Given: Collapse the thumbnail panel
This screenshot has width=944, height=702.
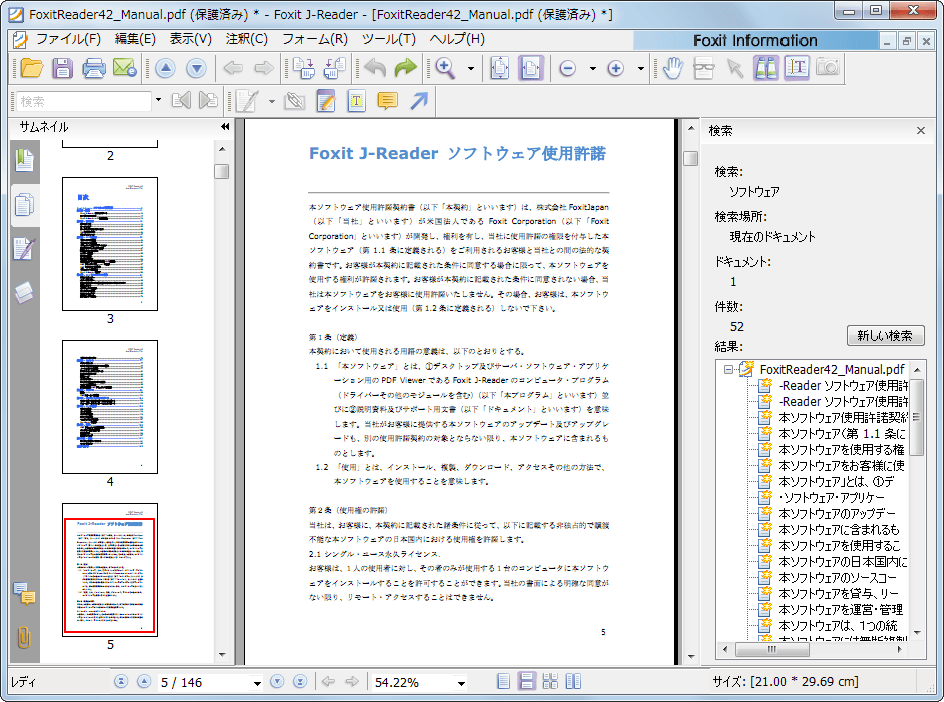Looking at the screenshot, I should point(225,126).
